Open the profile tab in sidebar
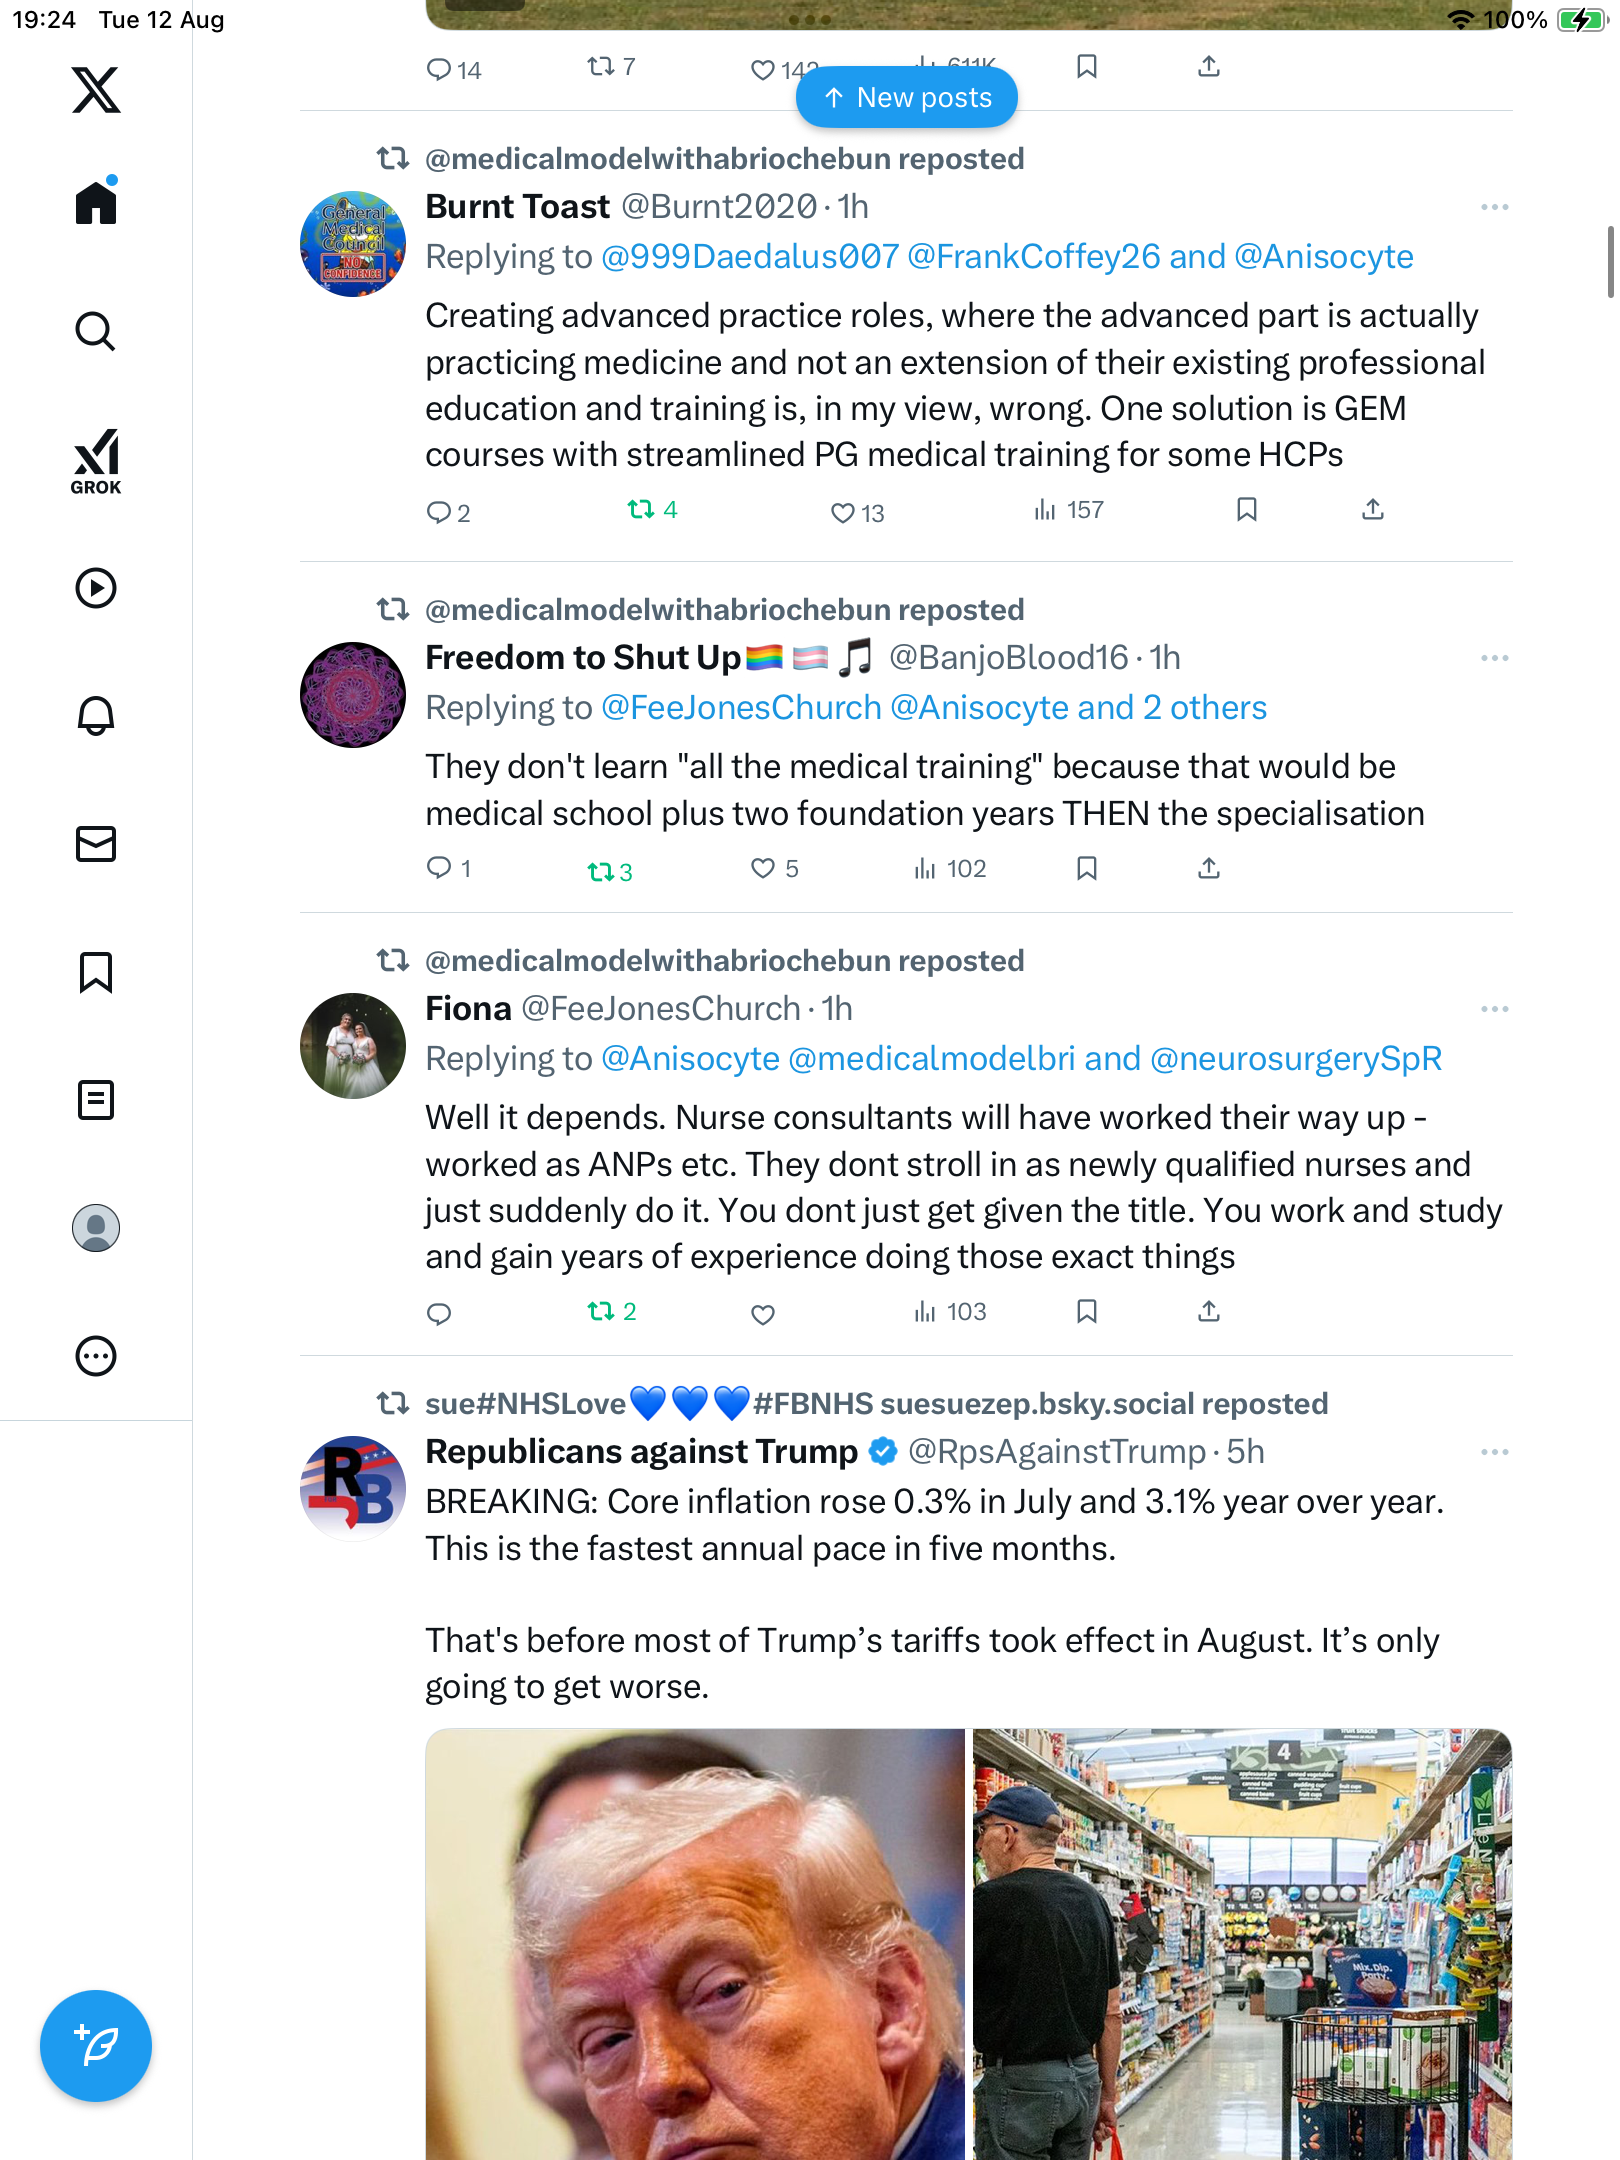Viewport: 1620px width, 2160px height. point(96,1227)
